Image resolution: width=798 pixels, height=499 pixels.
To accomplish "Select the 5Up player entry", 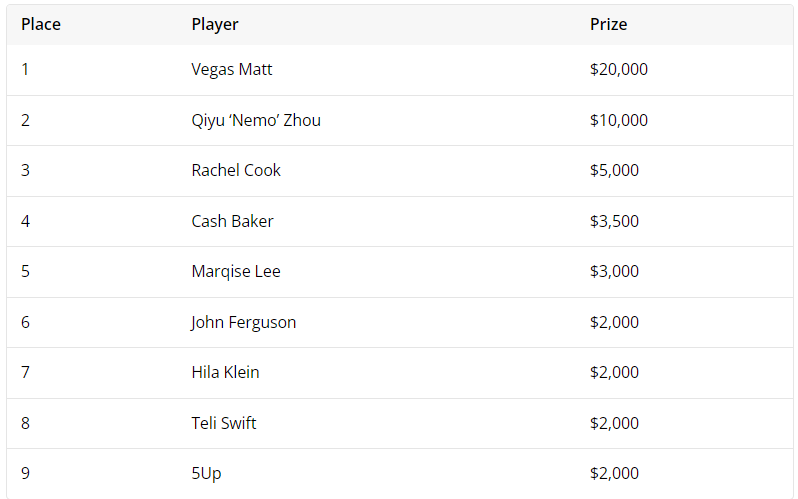I will 206,474.
